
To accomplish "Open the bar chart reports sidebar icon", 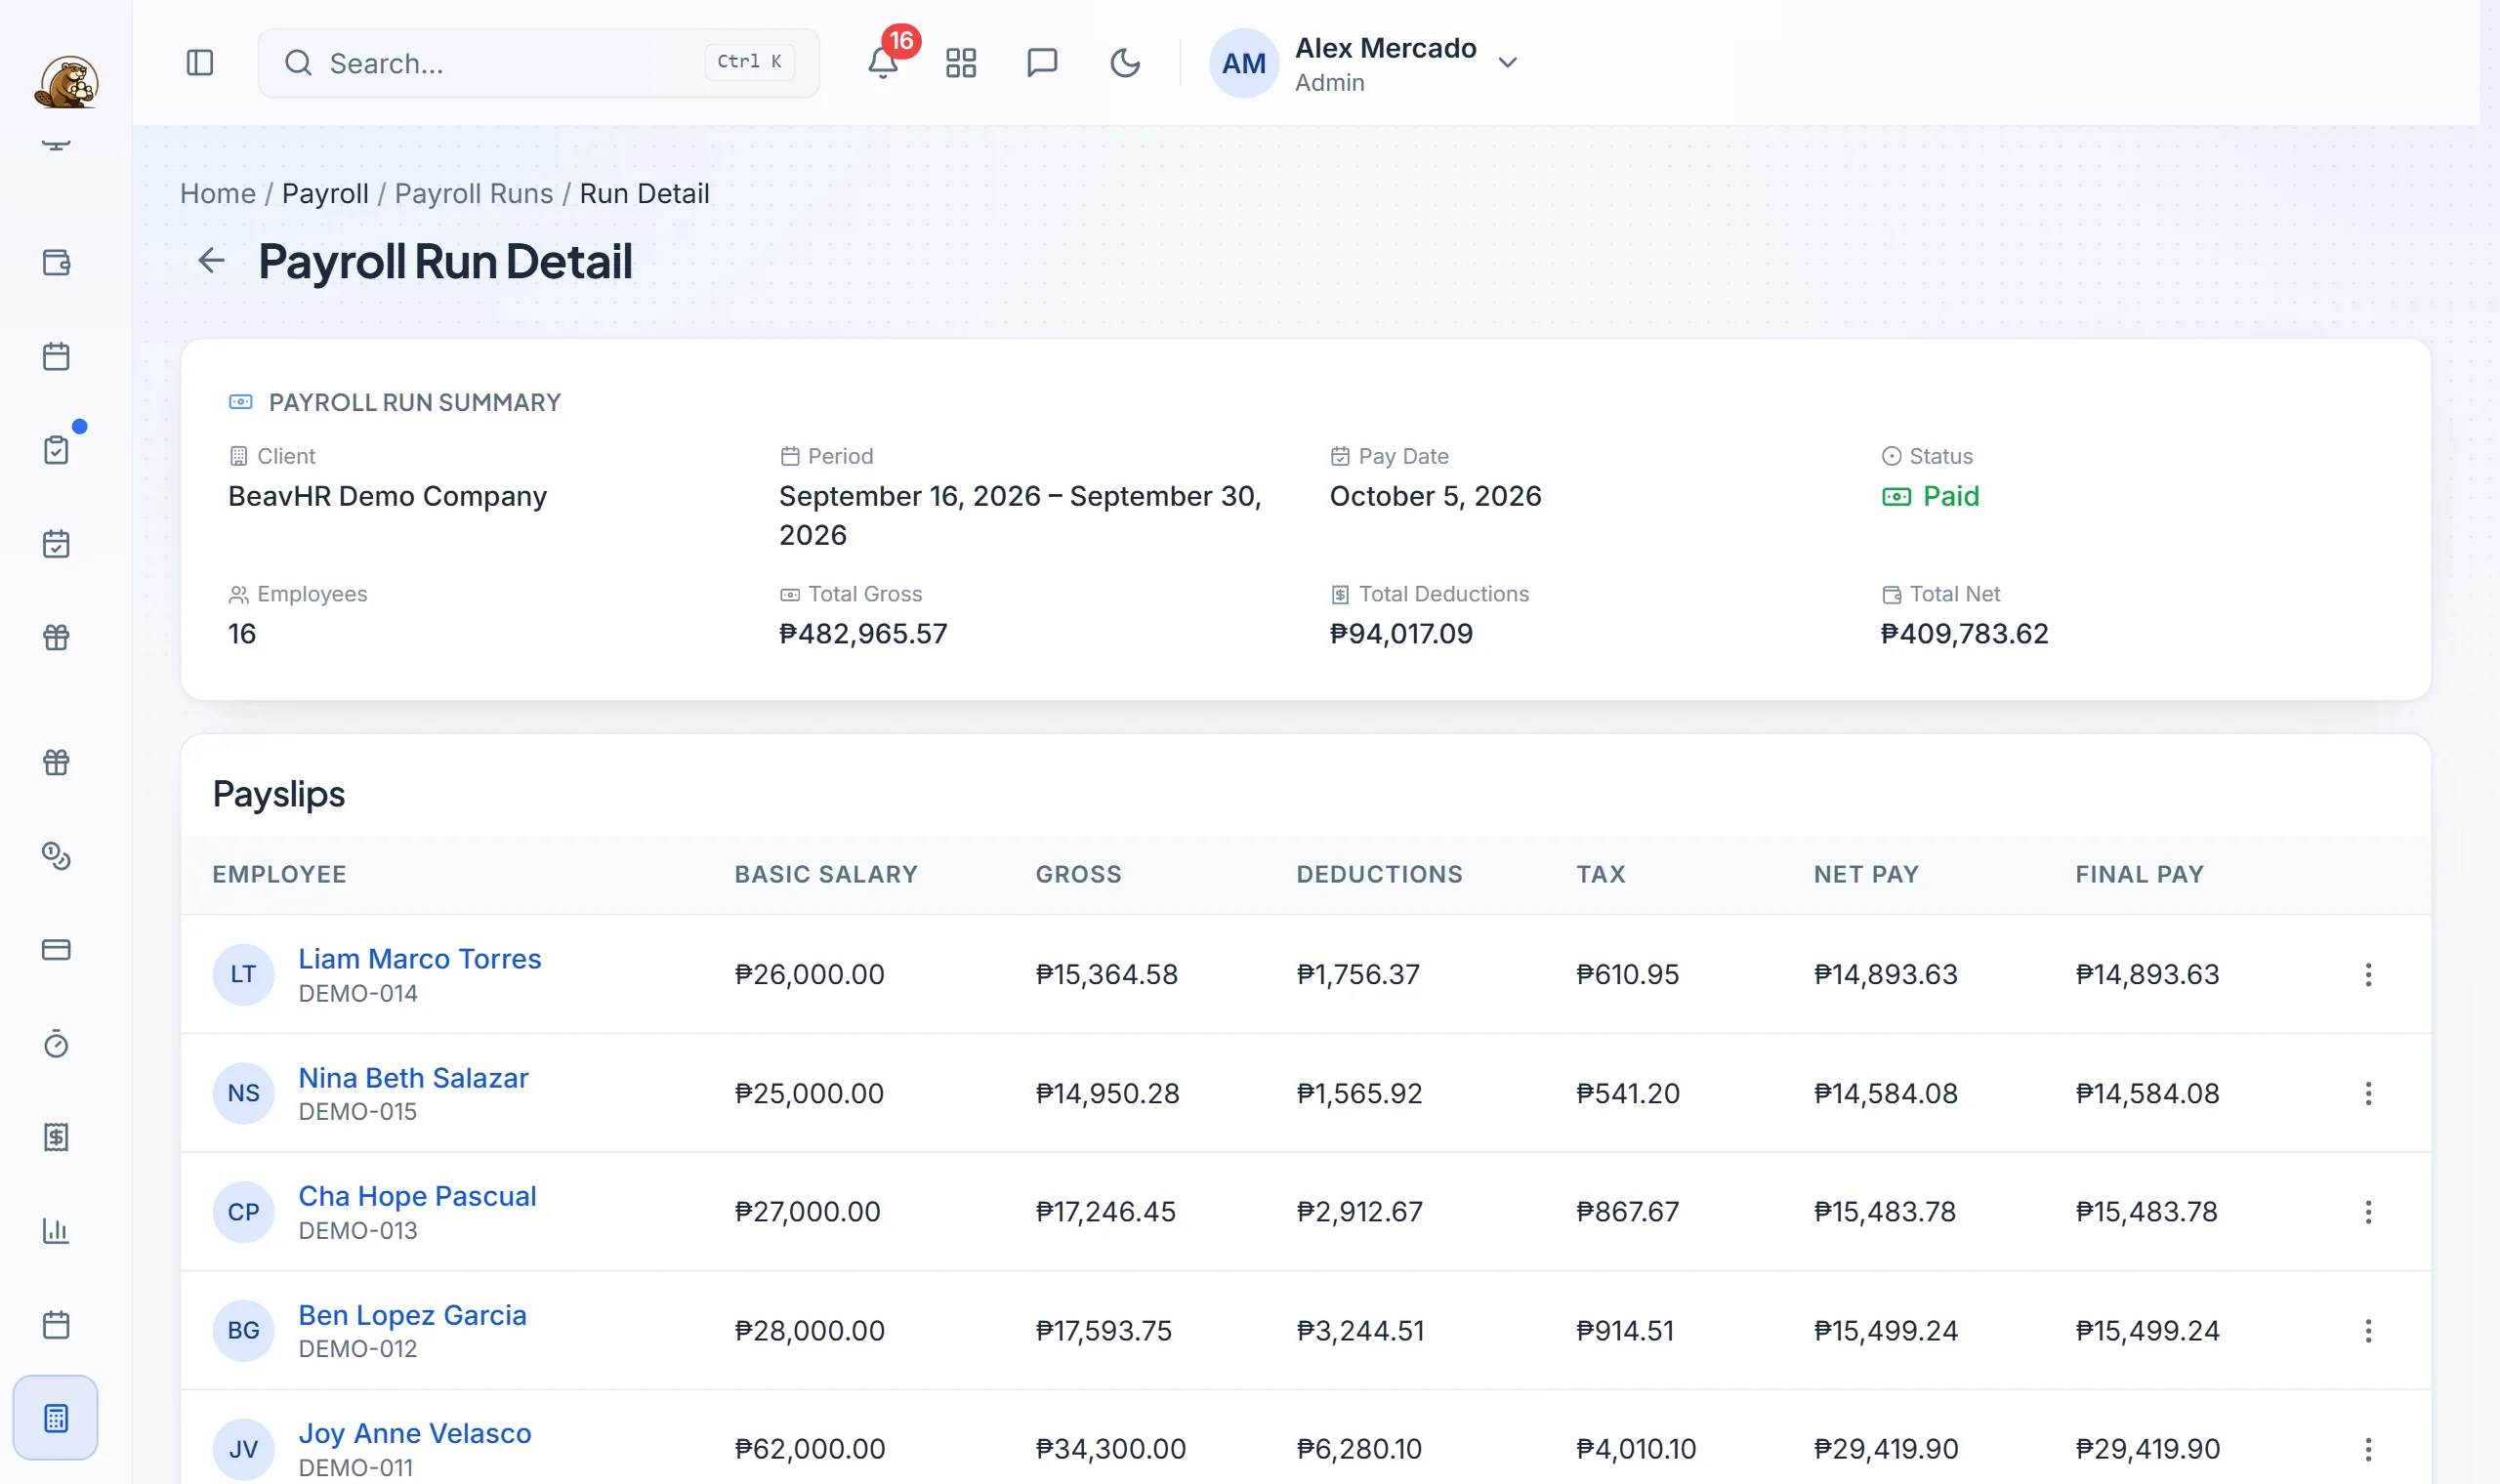I will (56, 1231).
